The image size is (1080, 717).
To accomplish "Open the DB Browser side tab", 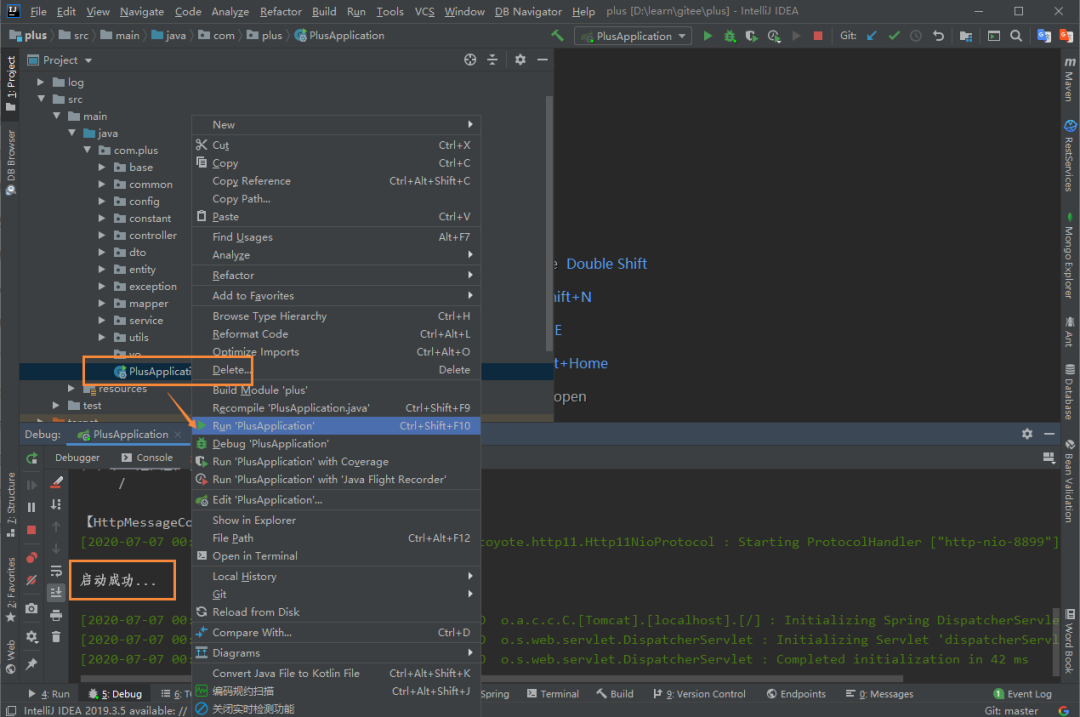I will (10, 163).
